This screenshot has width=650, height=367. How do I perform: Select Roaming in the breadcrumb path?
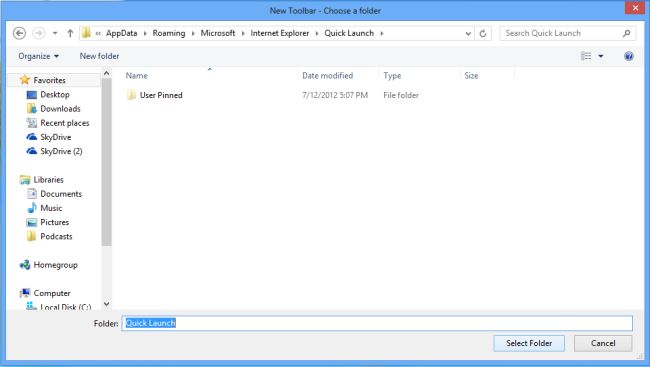coord(169,33)
